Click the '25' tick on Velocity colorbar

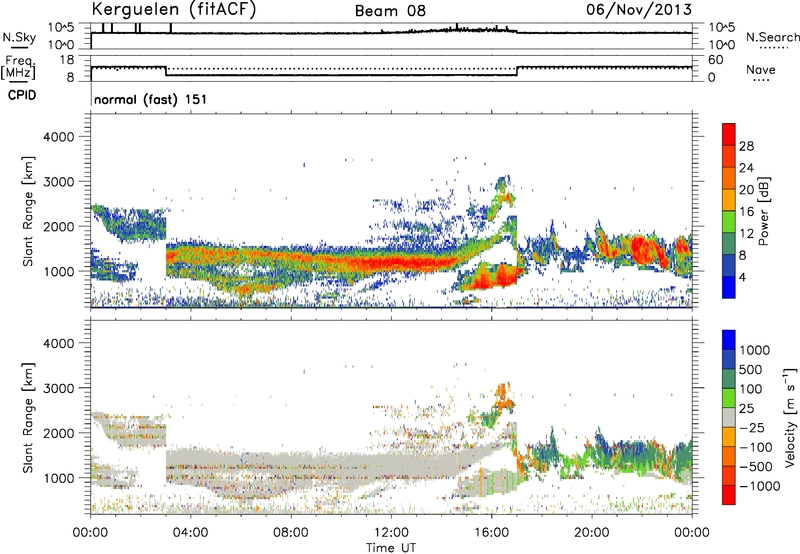749,409
